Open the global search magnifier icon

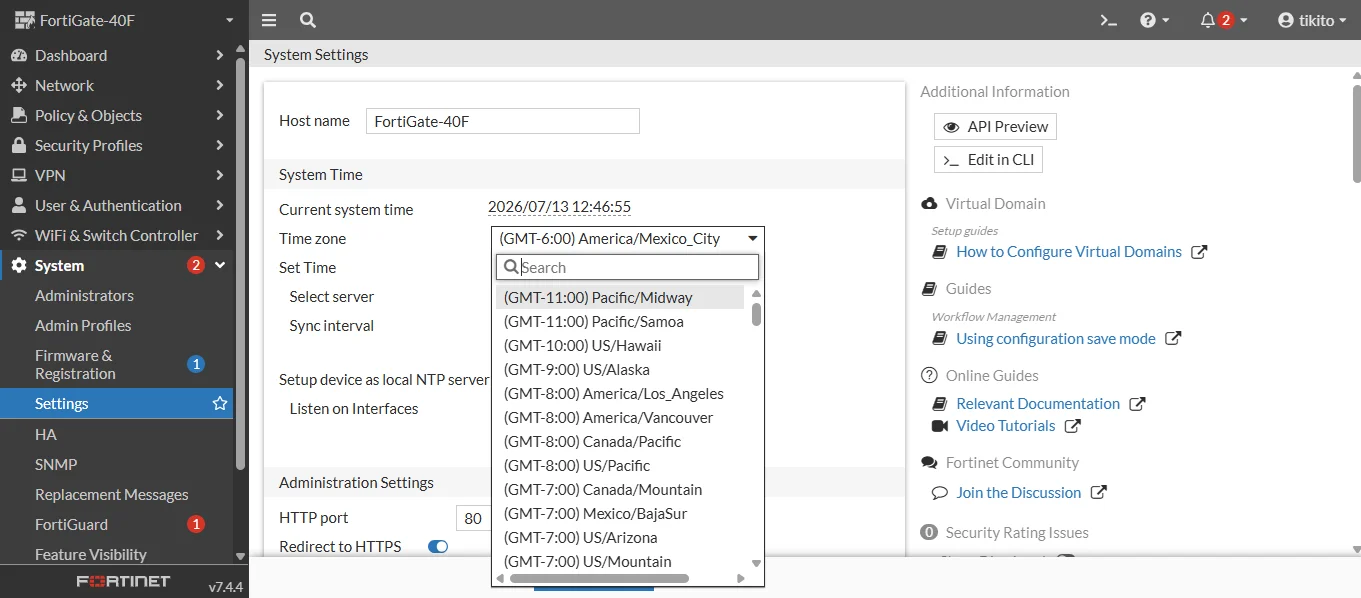click(x=308, y=20)
